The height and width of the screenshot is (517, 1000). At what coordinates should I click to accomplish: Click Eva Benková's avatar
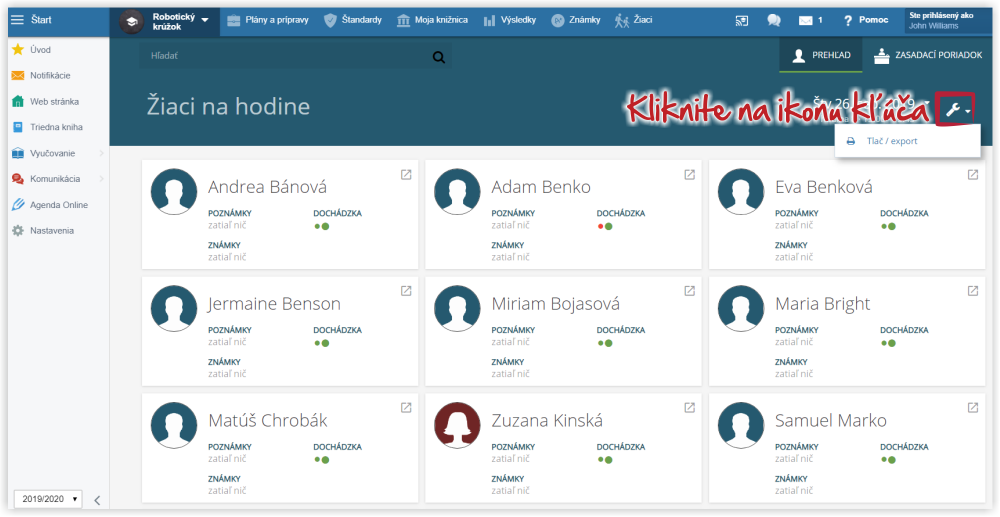[740, 192]
